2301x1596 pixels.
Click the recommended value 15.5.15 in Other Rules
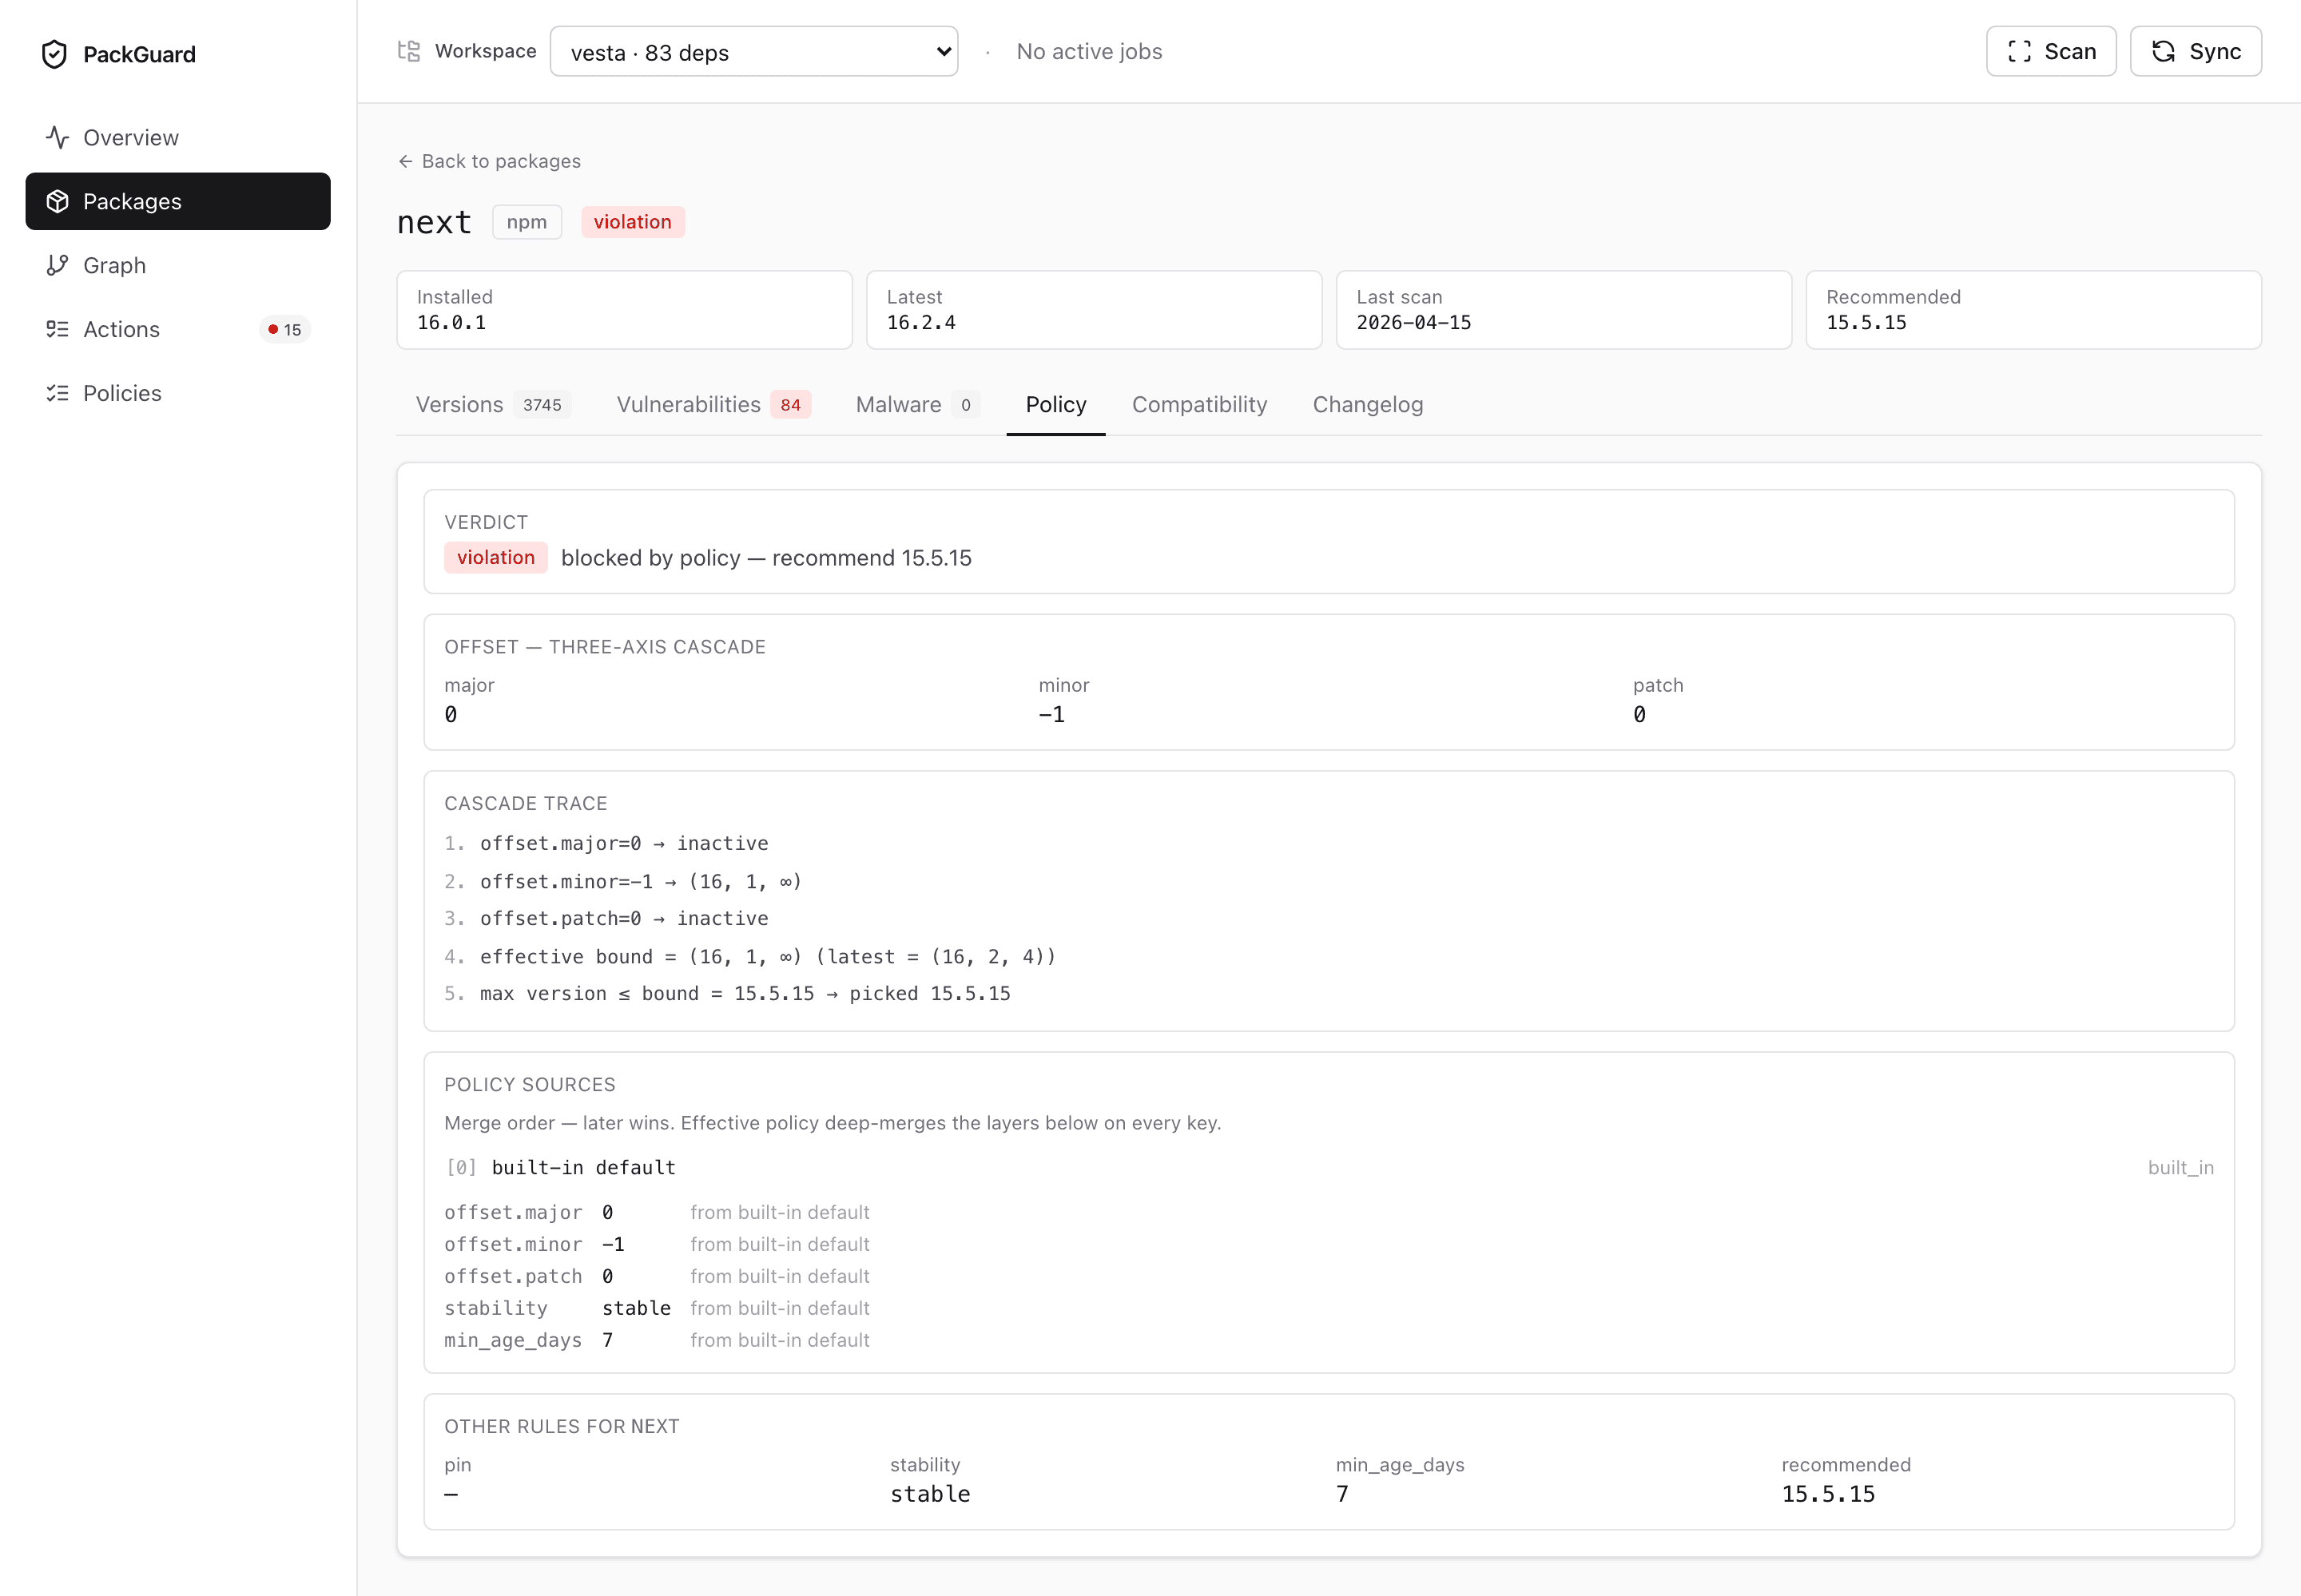click(1828, 1494)
